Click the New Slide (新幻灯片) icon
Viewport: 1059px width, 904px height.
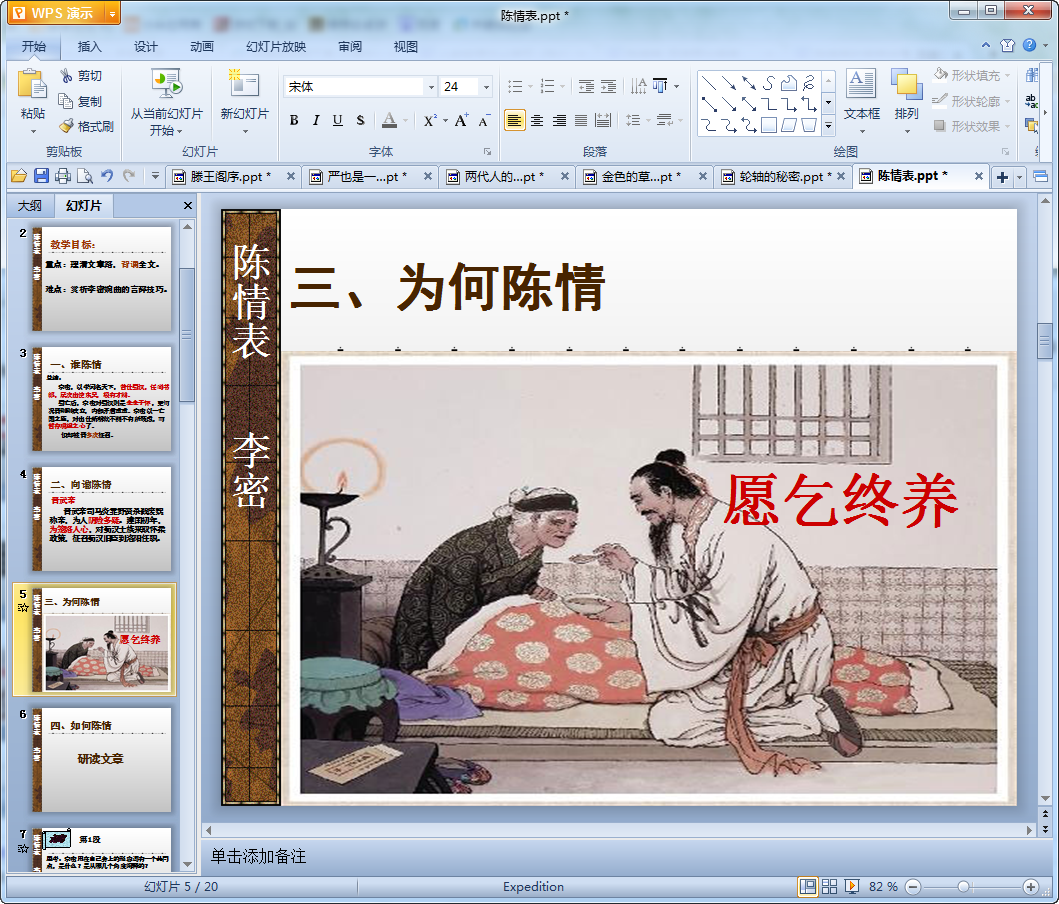pos(244,85)
